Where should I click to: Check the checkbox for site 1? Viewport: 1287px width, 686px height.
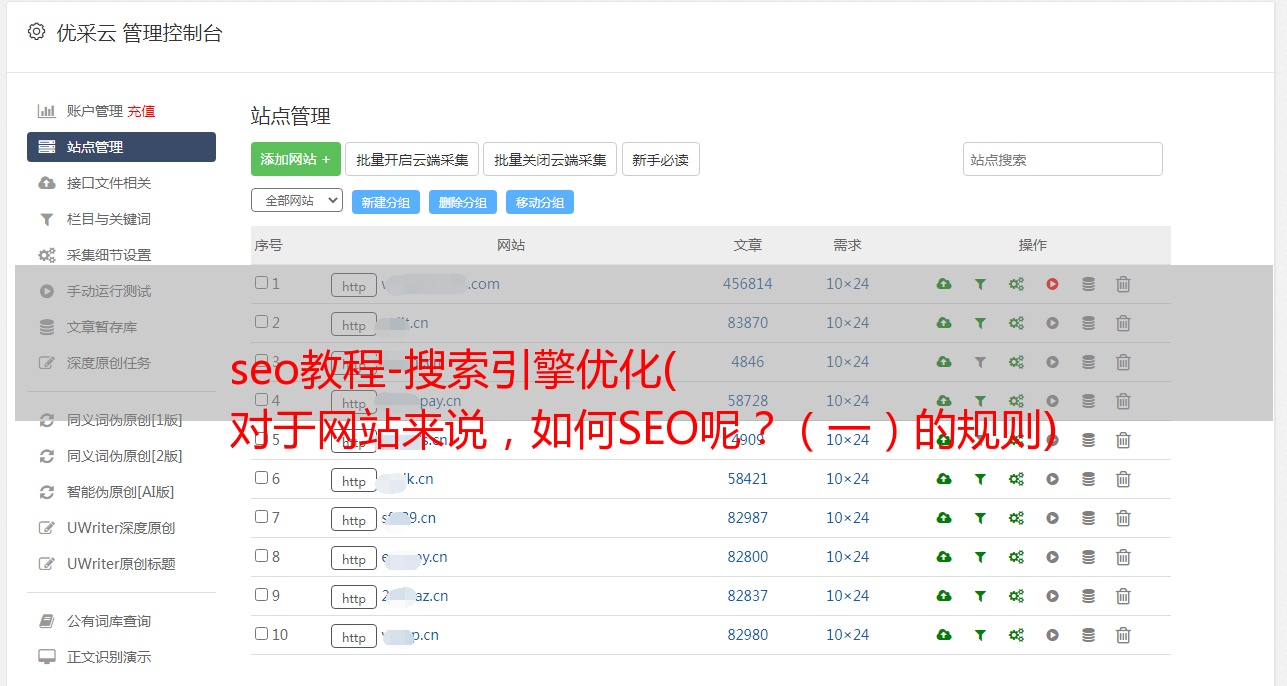click(x=261, y=283)
